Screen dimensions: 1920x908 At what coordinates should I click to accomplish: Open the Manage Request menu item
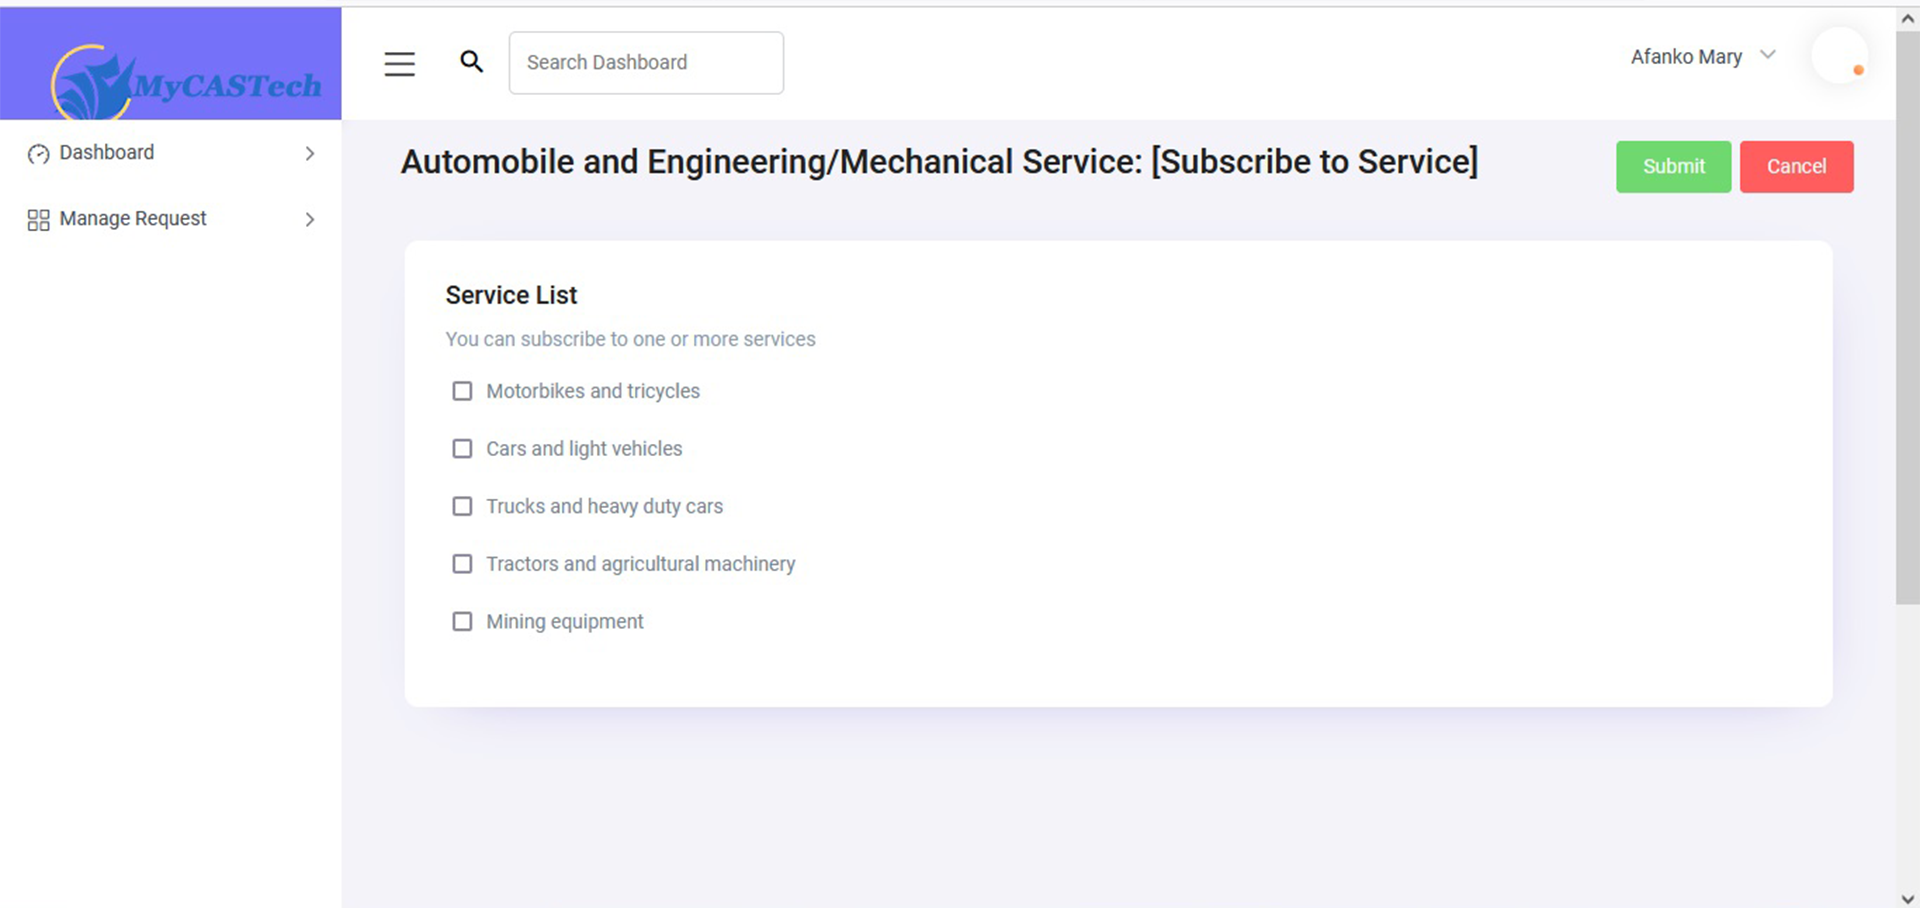pyautogui.click(x=133, y=219)
